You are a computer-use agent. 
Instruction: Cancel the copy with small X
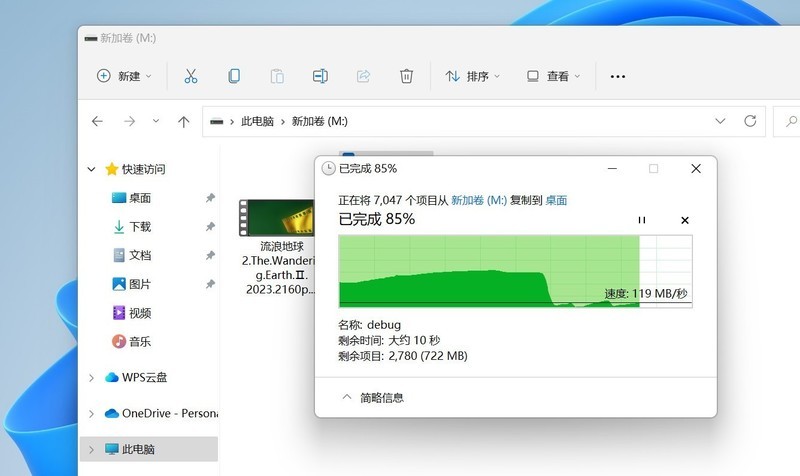click(685, 220)
